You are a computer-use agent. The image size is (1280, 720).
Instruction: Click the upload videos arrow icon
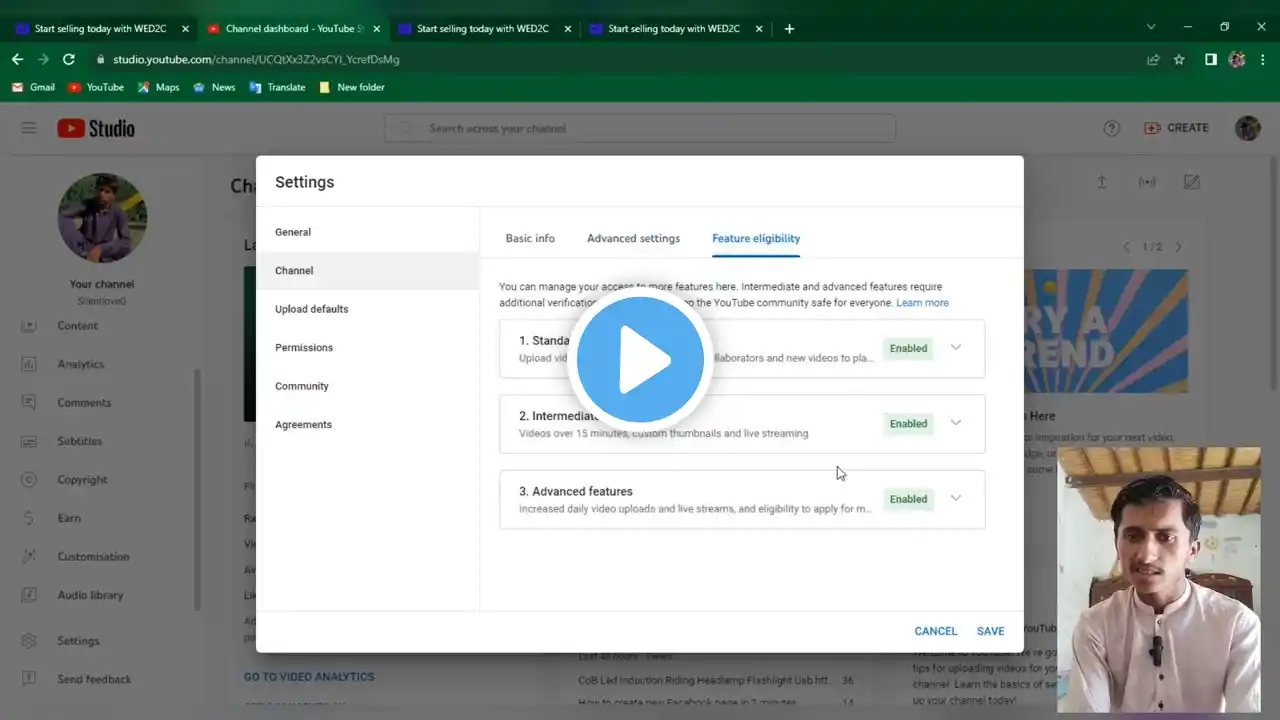(1102, 182)
